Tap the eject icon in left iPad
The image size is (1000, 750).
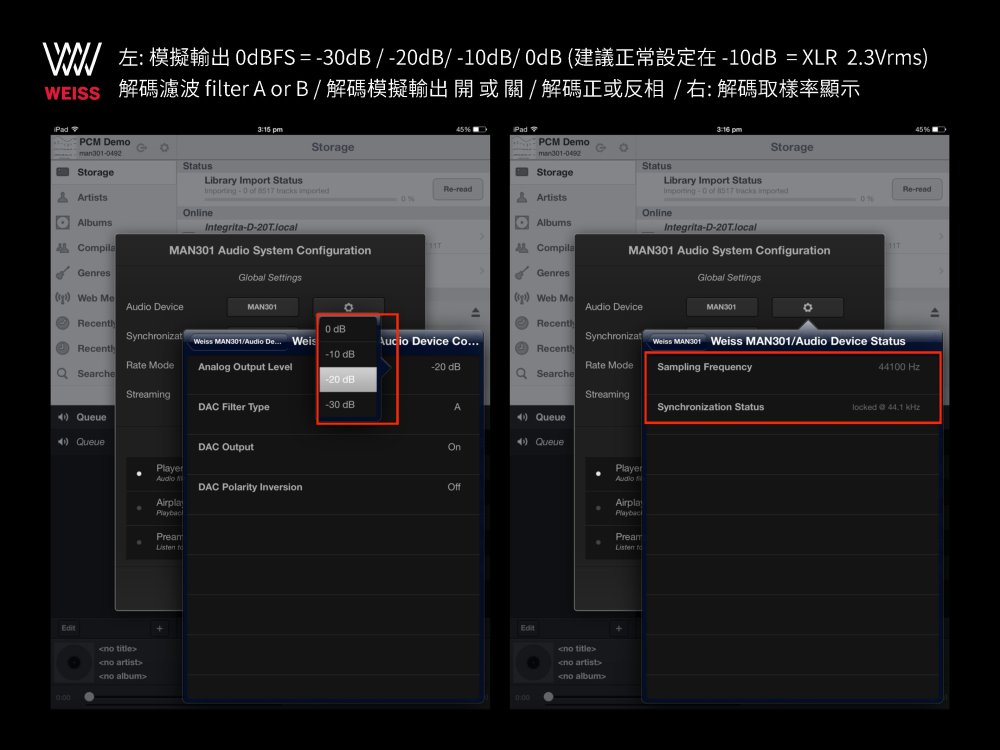tap(475, 312)
